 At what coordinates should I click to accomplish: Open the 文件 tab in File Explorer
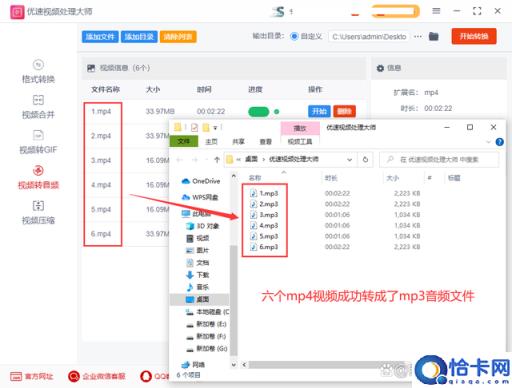pyautogui.click(x=184, y=141)
